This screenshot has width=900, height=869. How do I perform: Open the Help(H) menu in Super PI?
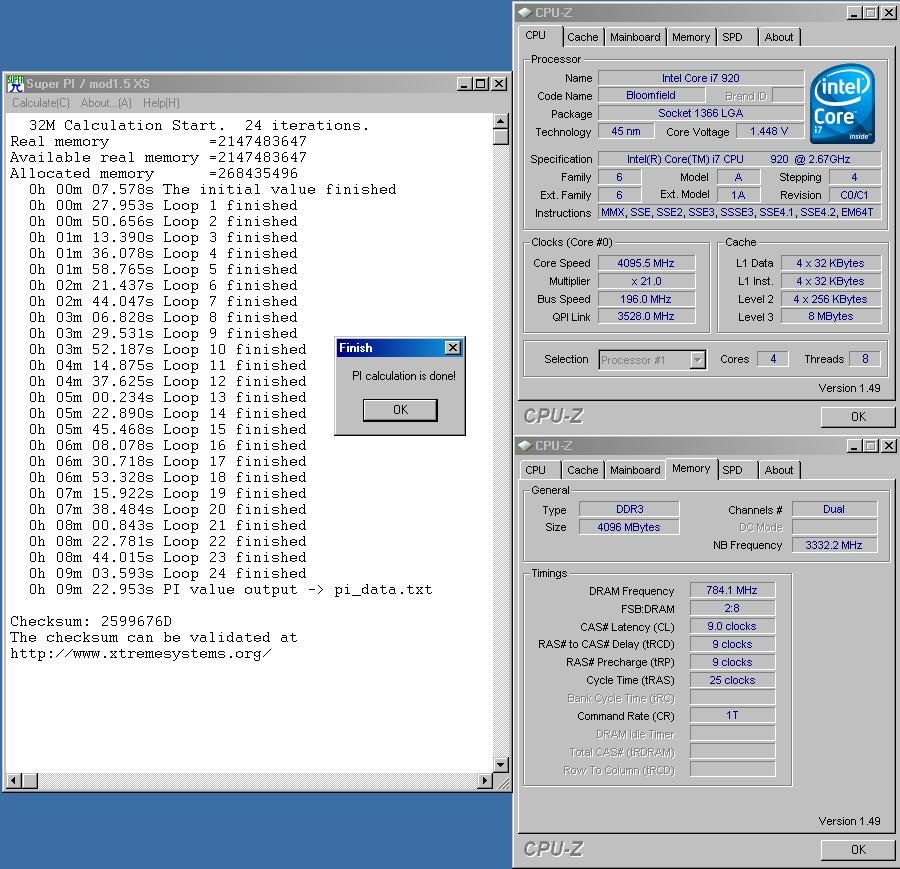tap(161, 103)
